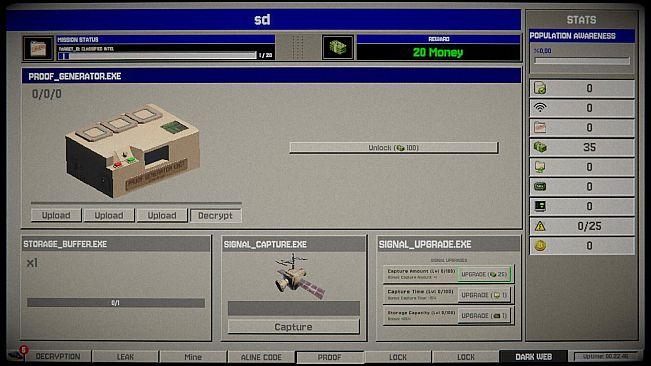651x366 pixels.
Task: Click the MISSION STATUS label
Action: [x=78, y=40]
